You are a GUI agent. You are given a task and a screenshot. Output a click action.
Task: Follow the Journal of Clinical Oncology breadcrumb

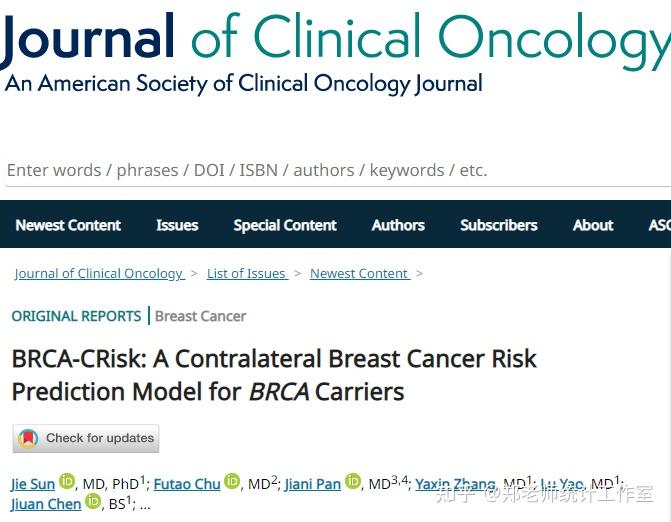98,274
